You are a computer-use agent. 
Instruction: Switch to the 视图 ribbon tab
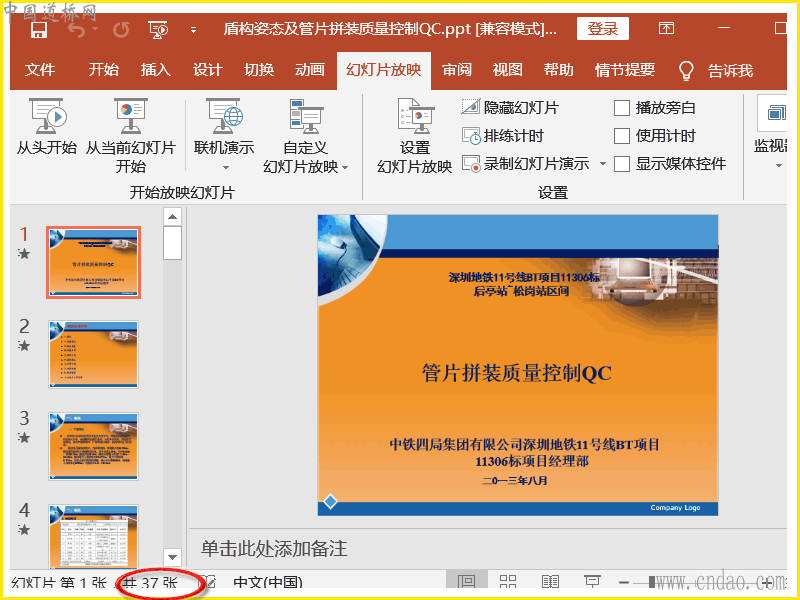pyautogui.click(x=508, y=70)
